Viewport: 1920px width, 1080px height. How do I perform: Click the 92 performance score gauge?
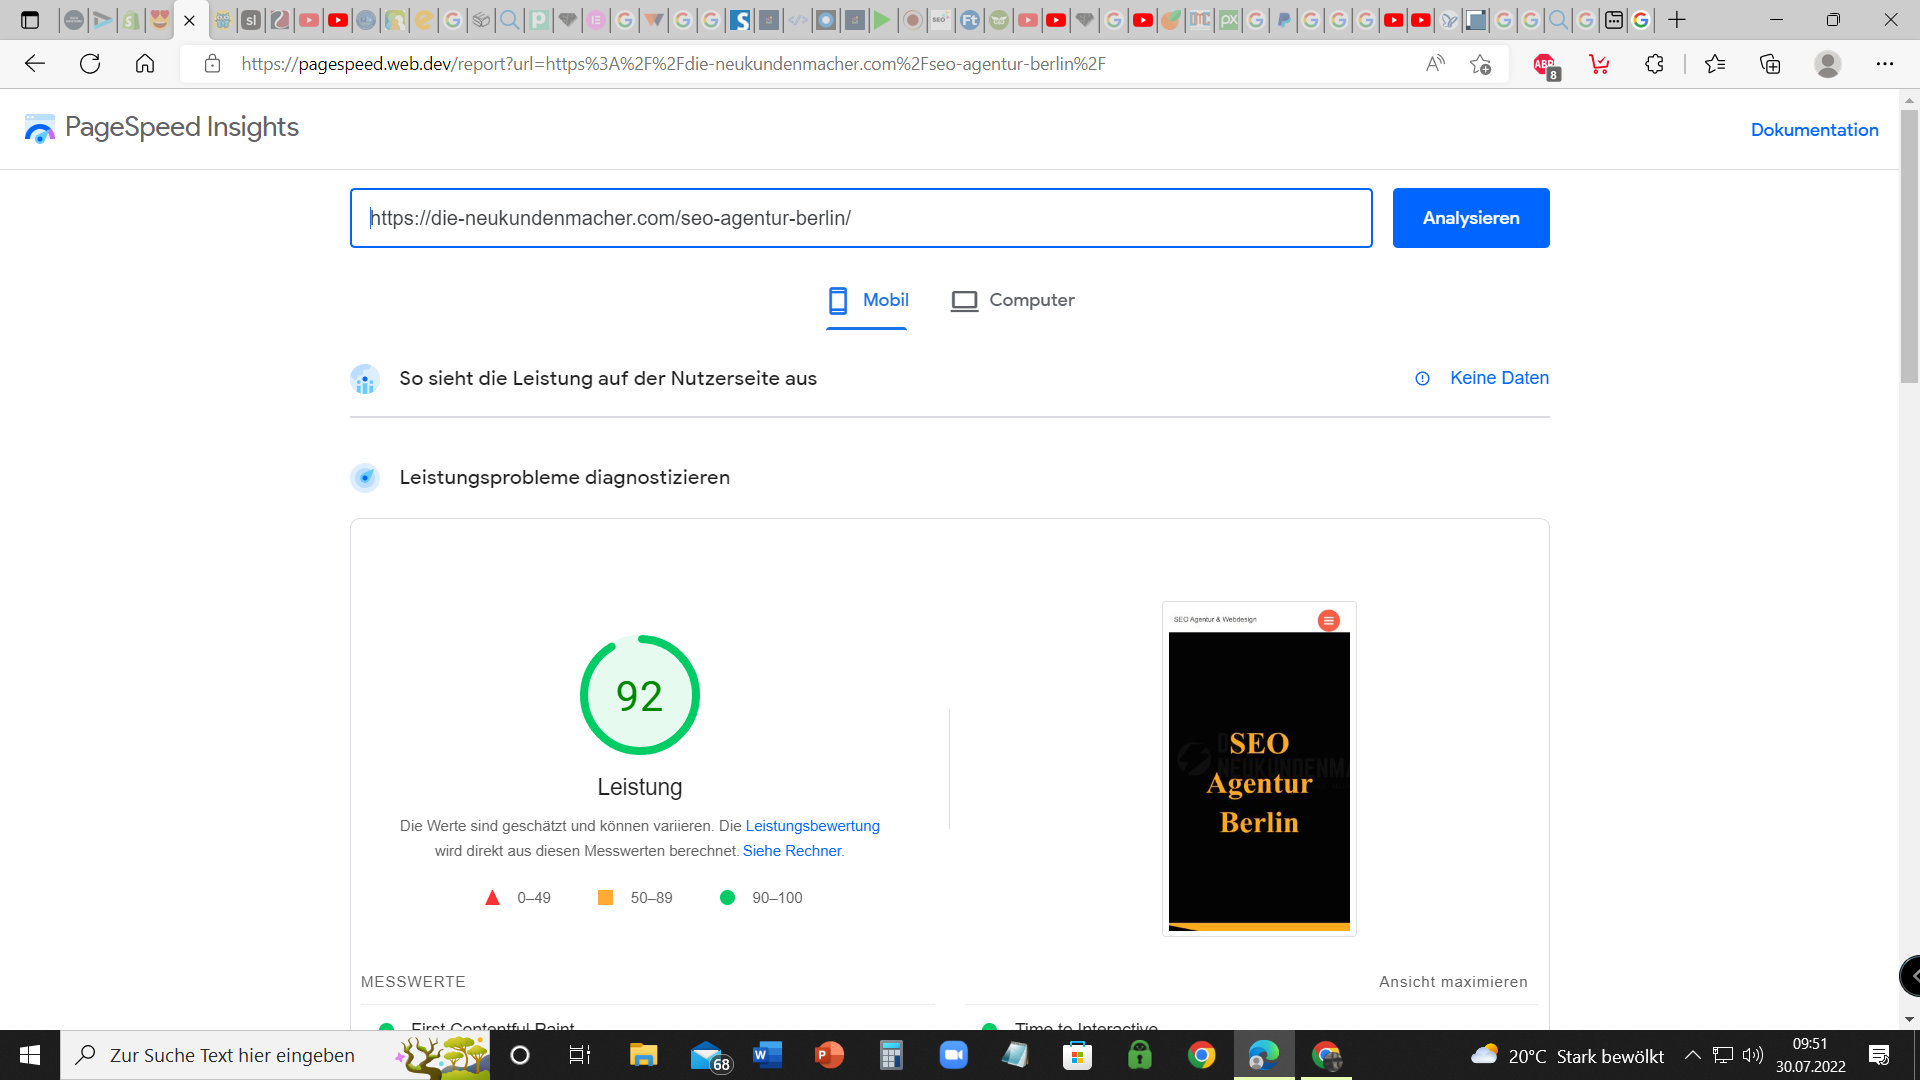[640, 695]
